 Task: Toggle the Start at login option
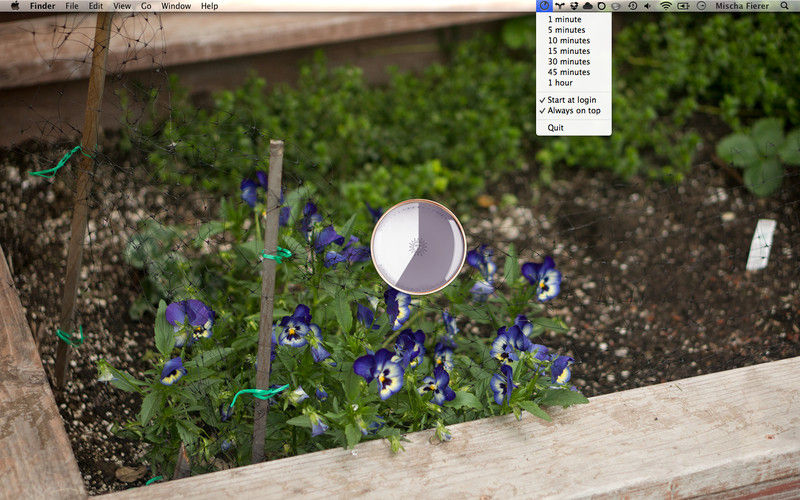(x=573, y=100)
